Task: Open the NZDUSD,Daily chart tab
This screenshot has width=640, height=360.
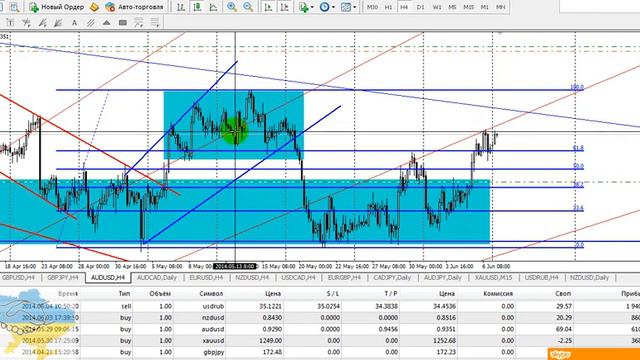Action: 589,278
